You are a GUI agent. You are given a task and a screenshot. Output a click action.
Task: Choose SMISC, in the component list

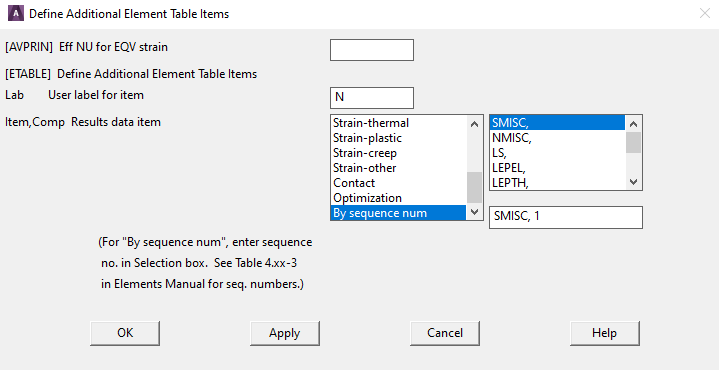pyautogui.click(x=557, y=123)
